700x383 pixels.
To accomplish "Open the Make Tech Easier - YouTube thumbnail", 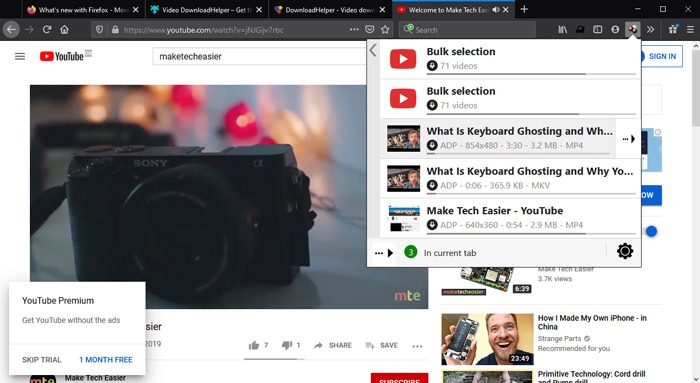I will click(x=404, y=218).
